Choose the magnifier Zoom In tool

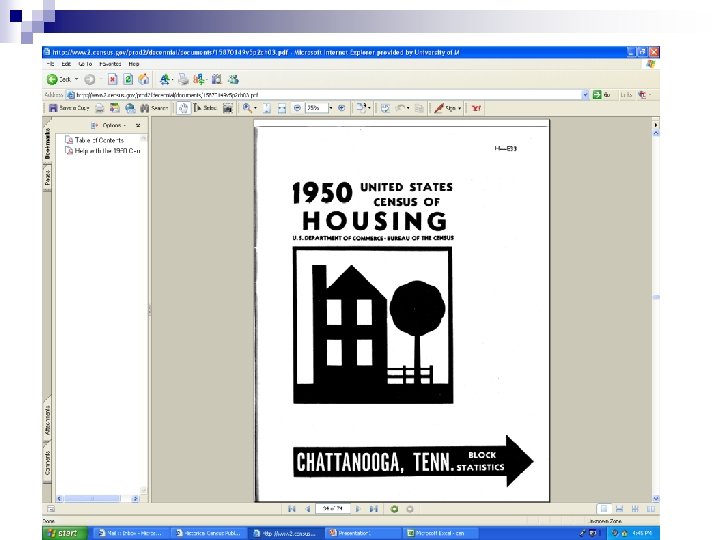tap(247, 108)
